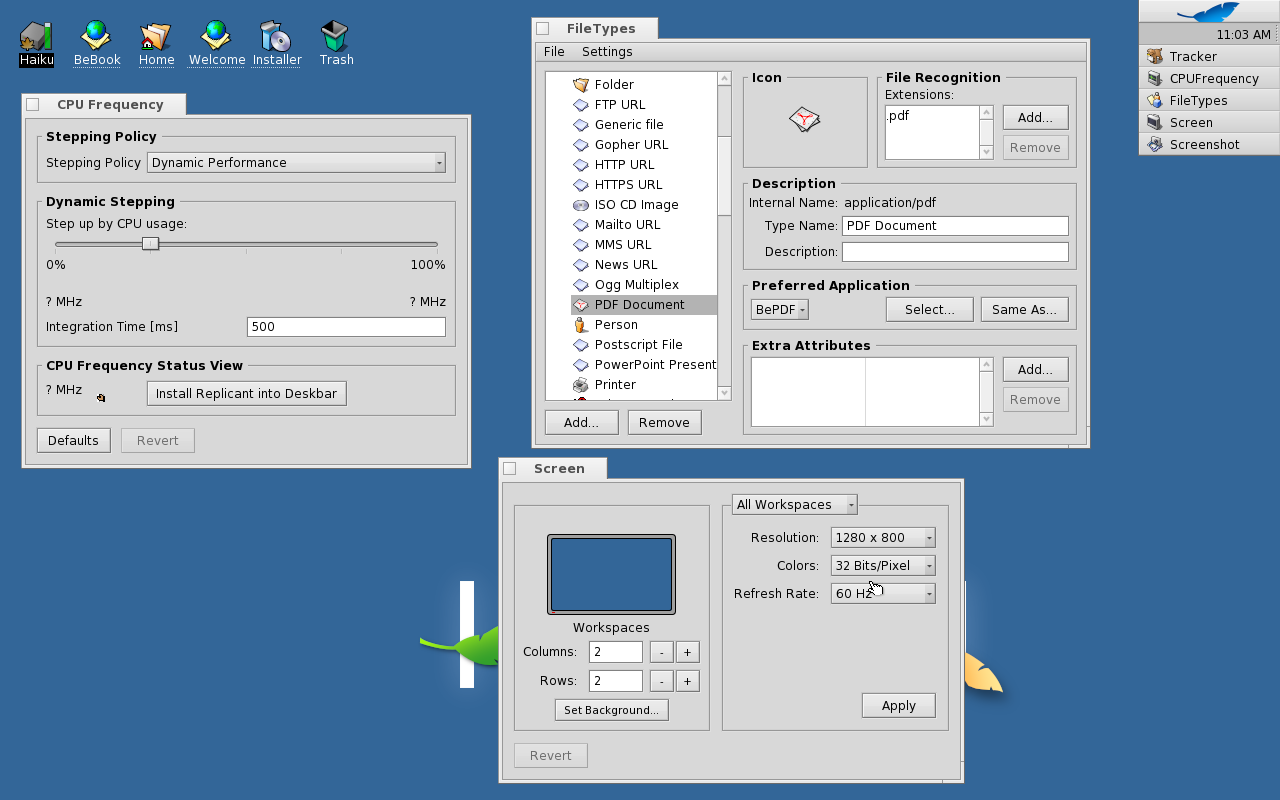1280x800 pixels.
Task: Click the Defaults button in CPU Frequency
Action: tap(73, 441)
